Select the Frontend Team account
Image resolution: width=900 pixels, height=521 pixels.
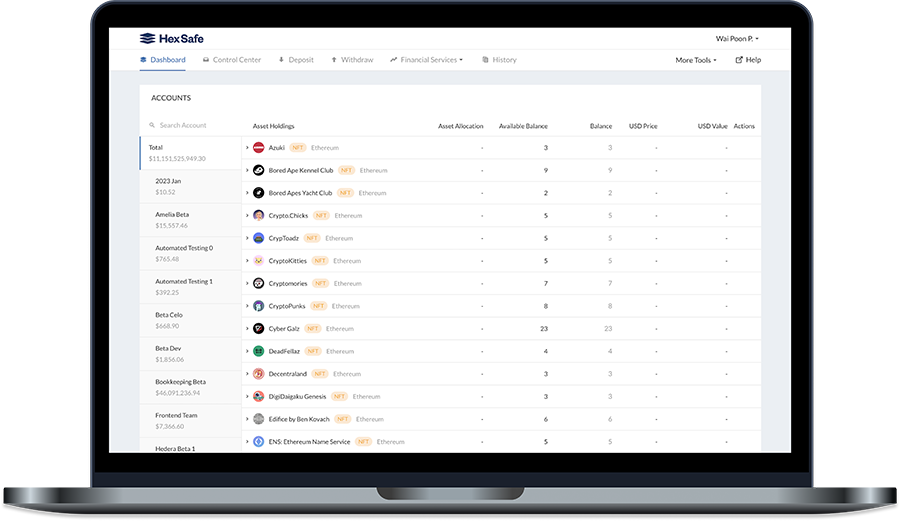(191, 421)
